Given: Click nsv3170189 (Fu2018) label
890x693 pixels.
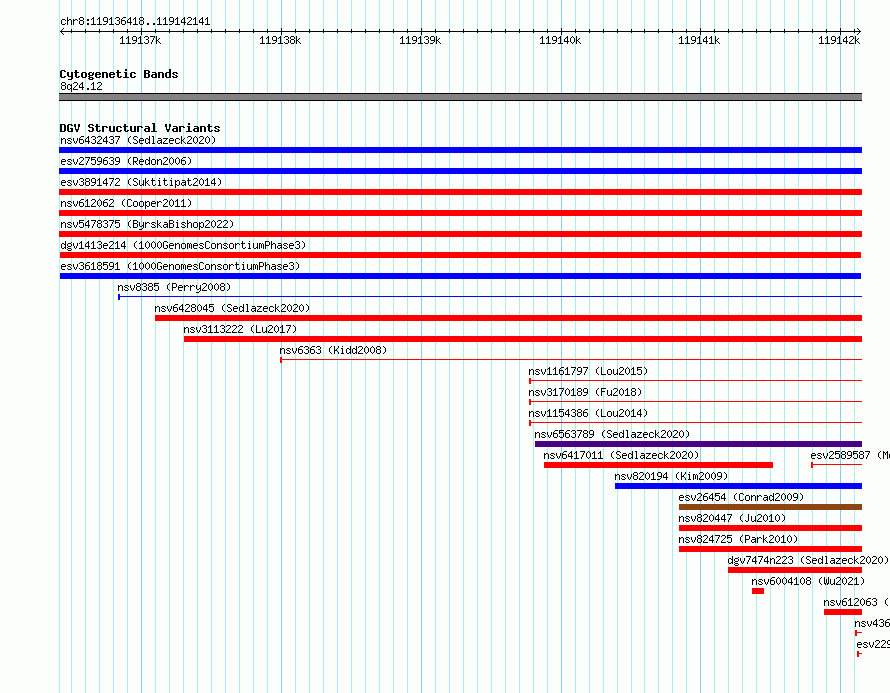Looking at the screenshot, I should point(585,392).
